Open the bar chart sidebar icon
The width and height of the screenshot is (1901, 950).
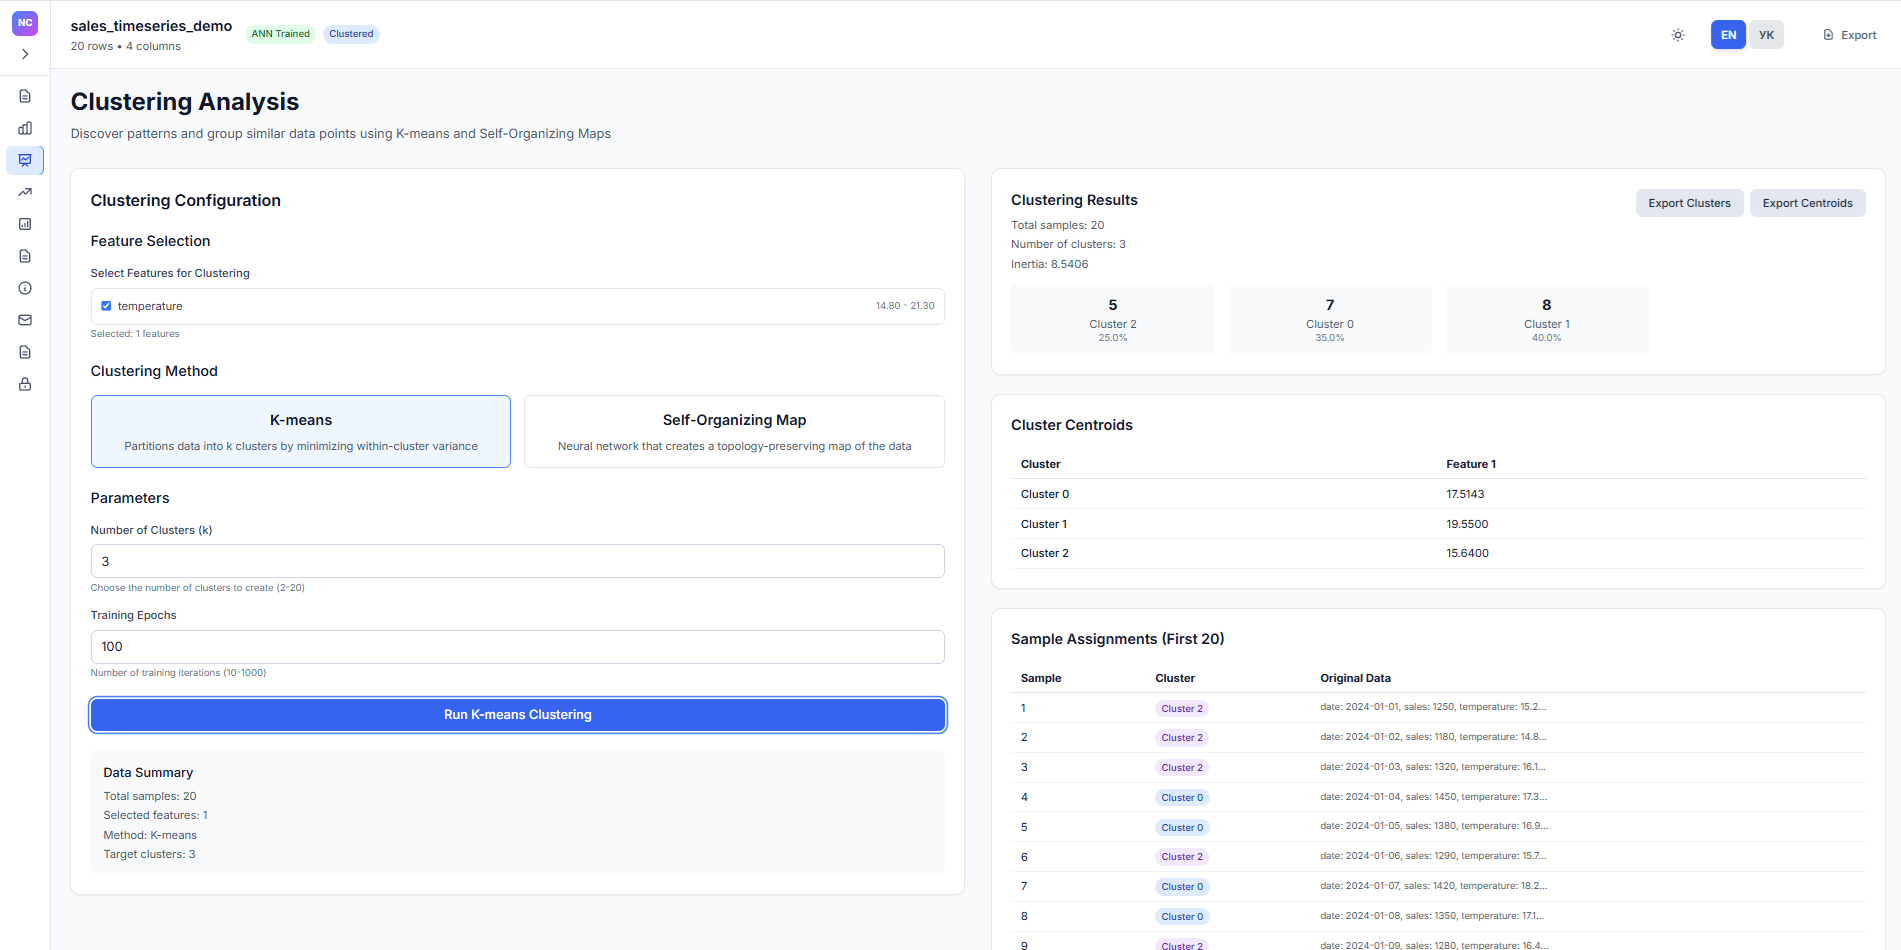click(25, 128)
